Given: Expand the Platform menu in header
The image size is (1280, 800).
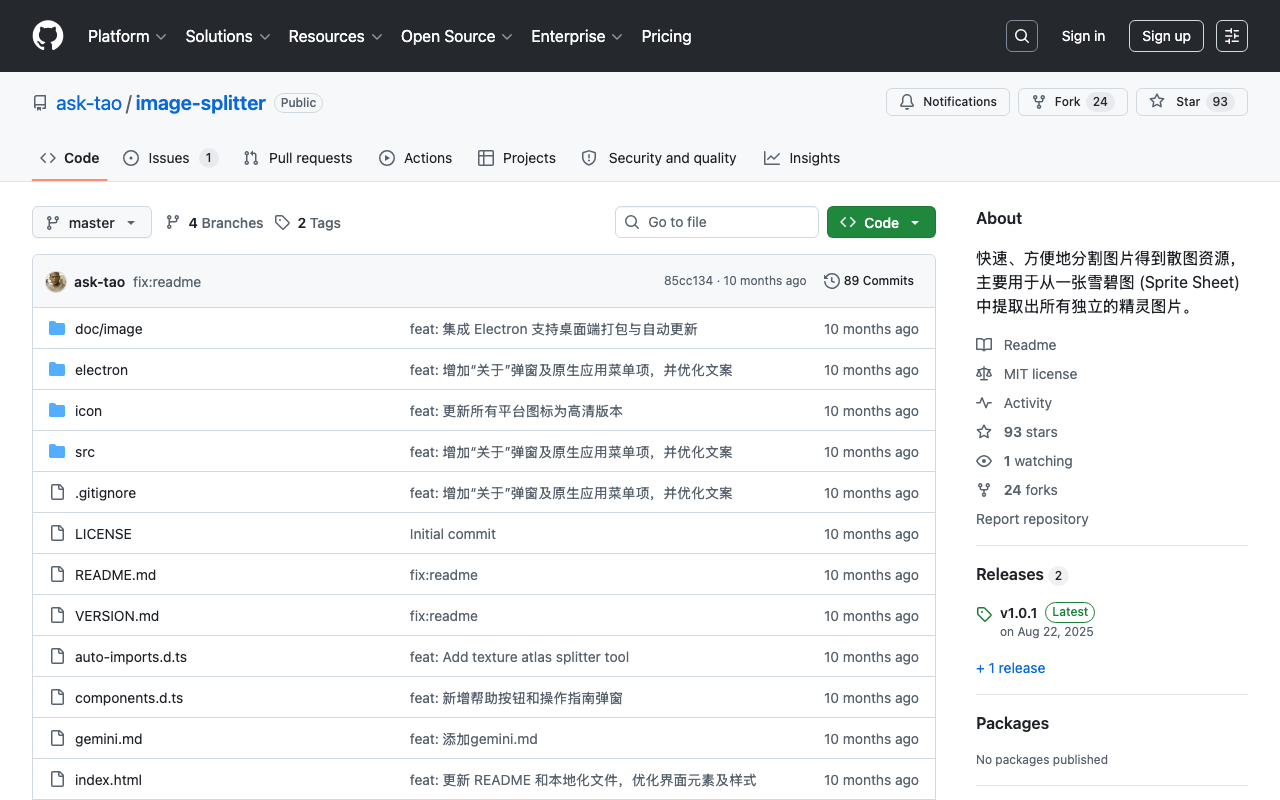Looking at the screenshot, I should 128,36.
